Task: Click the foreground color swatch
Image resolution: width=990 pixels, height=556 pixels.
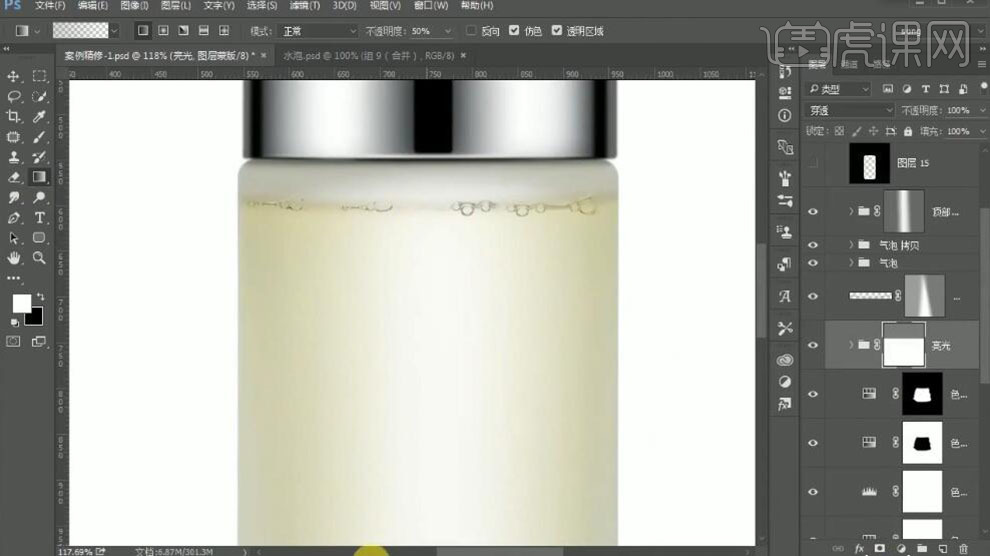Action: (x=21, y=304)
